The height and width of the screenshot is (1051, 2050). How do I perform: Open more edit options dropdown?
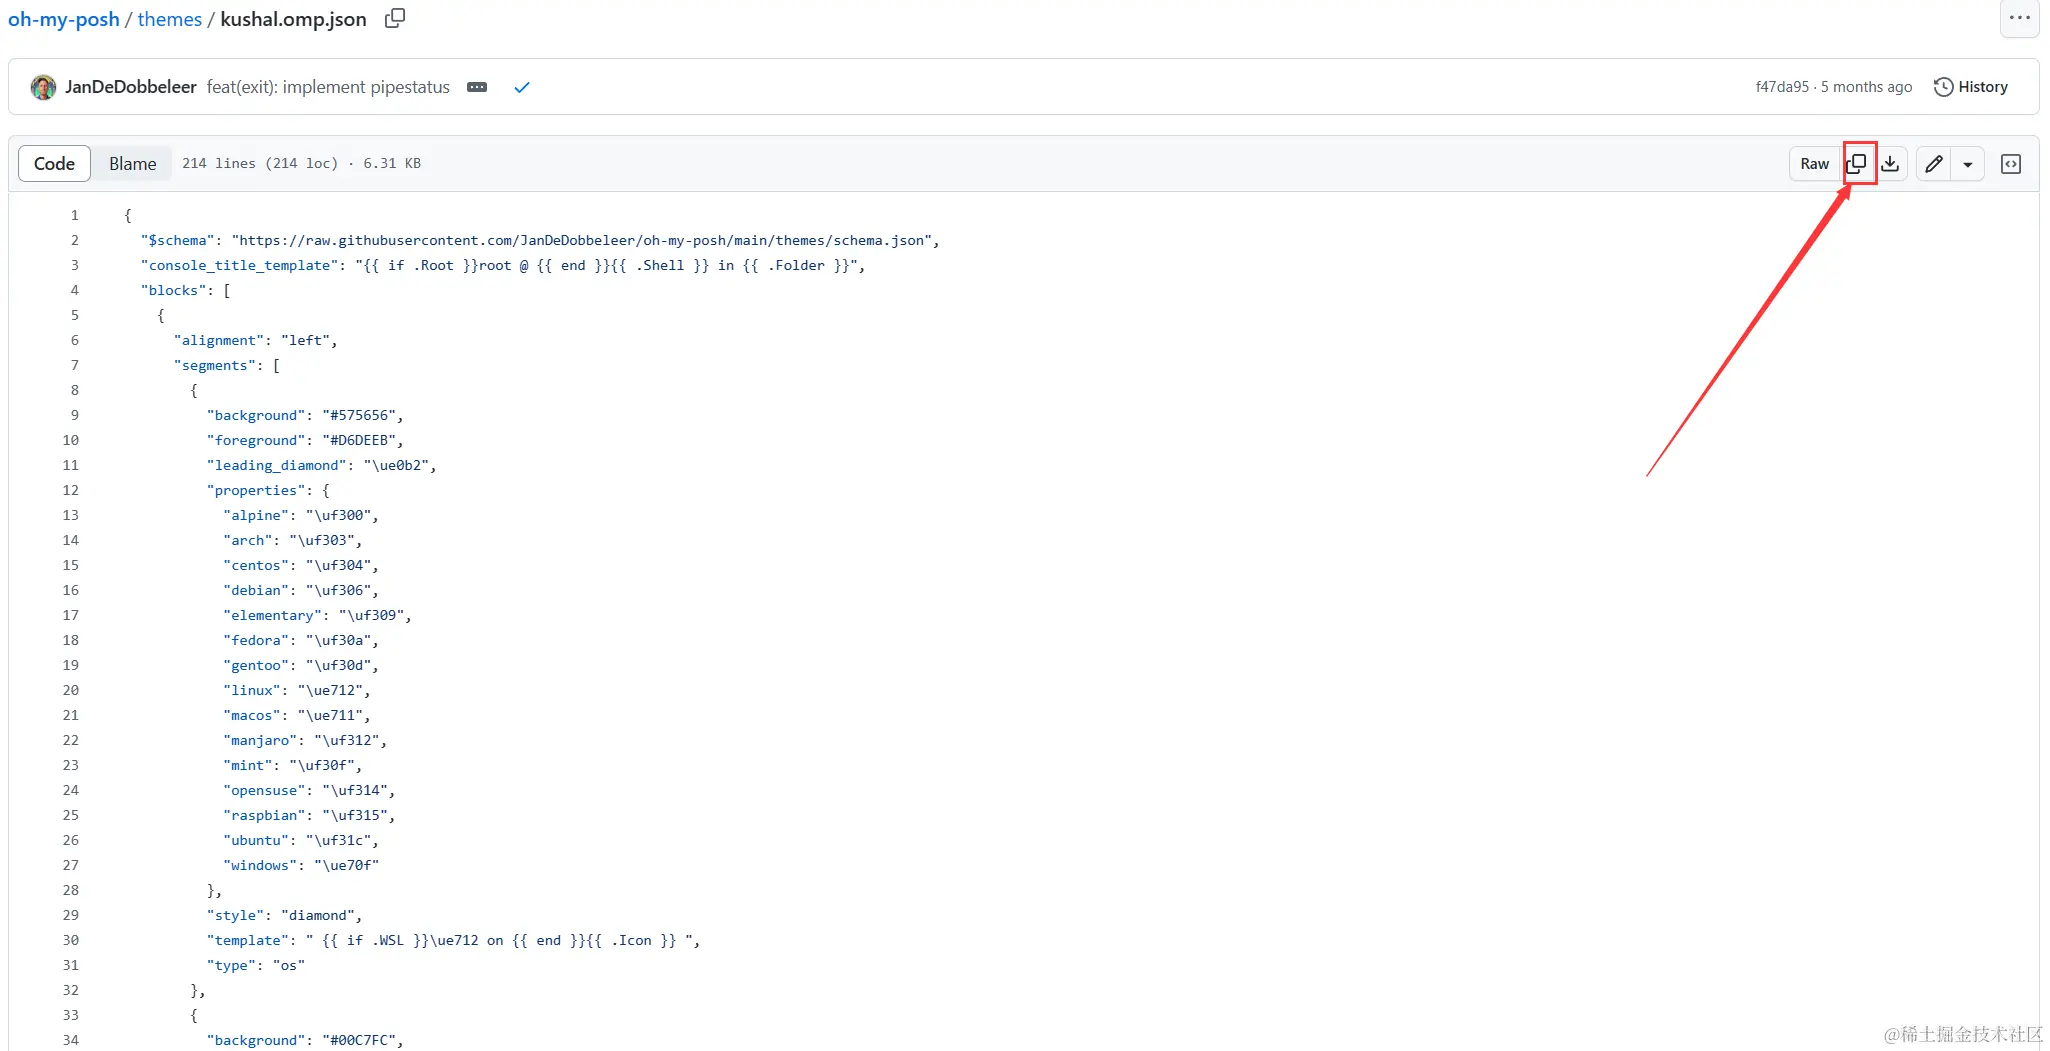click(x=1967, y=163)
